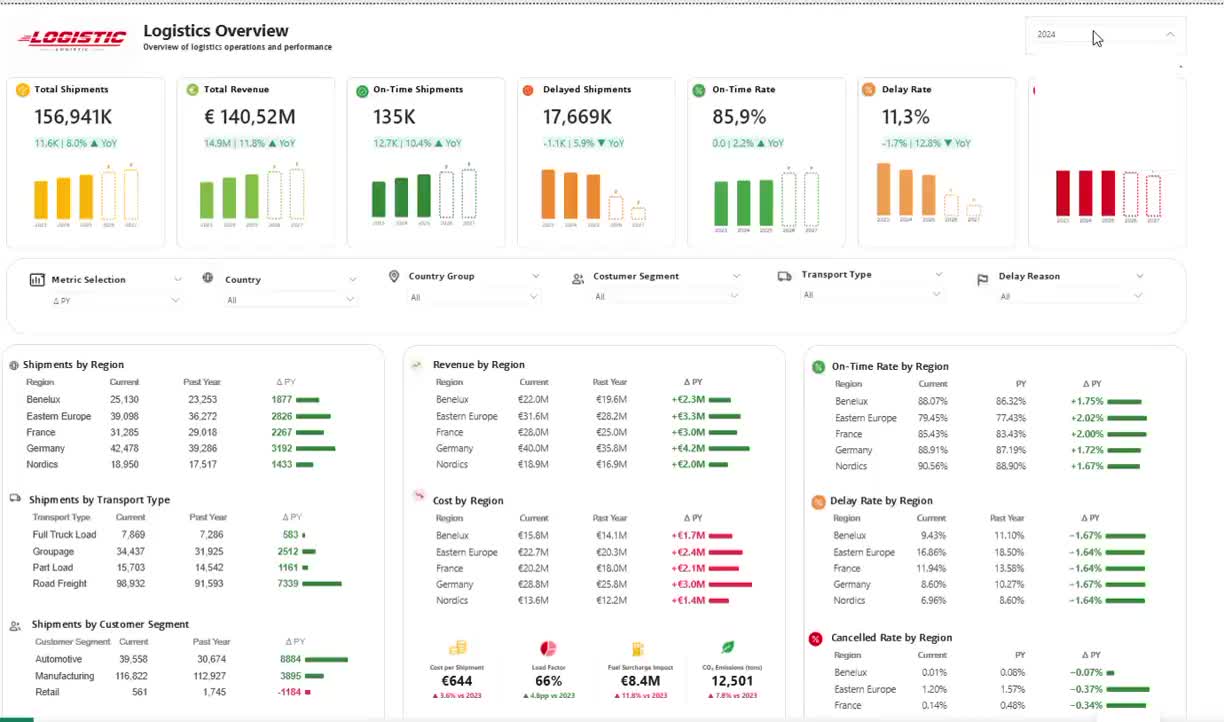Click the 156,941K total shipments value
Screen dimensions: 1224x722
point(73,117)
